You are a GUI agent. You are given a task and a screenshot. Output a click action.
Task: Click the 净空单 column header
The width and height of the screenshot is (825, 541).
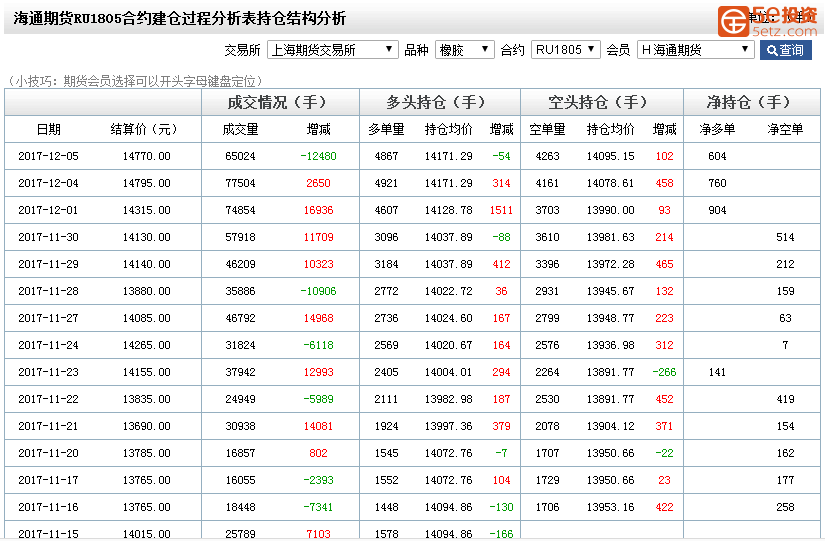pyautogui.click(x=785, y=129)
